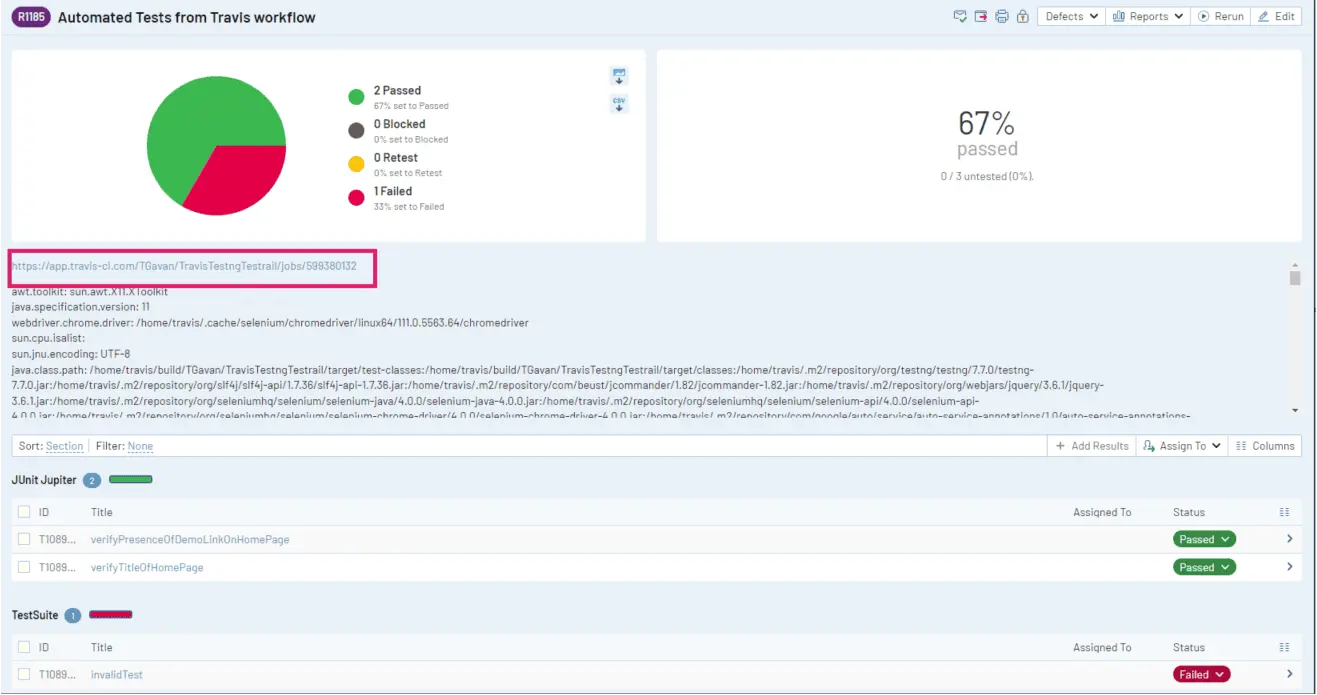Viewport: 1317px width, 695px height.
Task: Expand the Reports dropdown menu
Action: tap(1148, 16)
